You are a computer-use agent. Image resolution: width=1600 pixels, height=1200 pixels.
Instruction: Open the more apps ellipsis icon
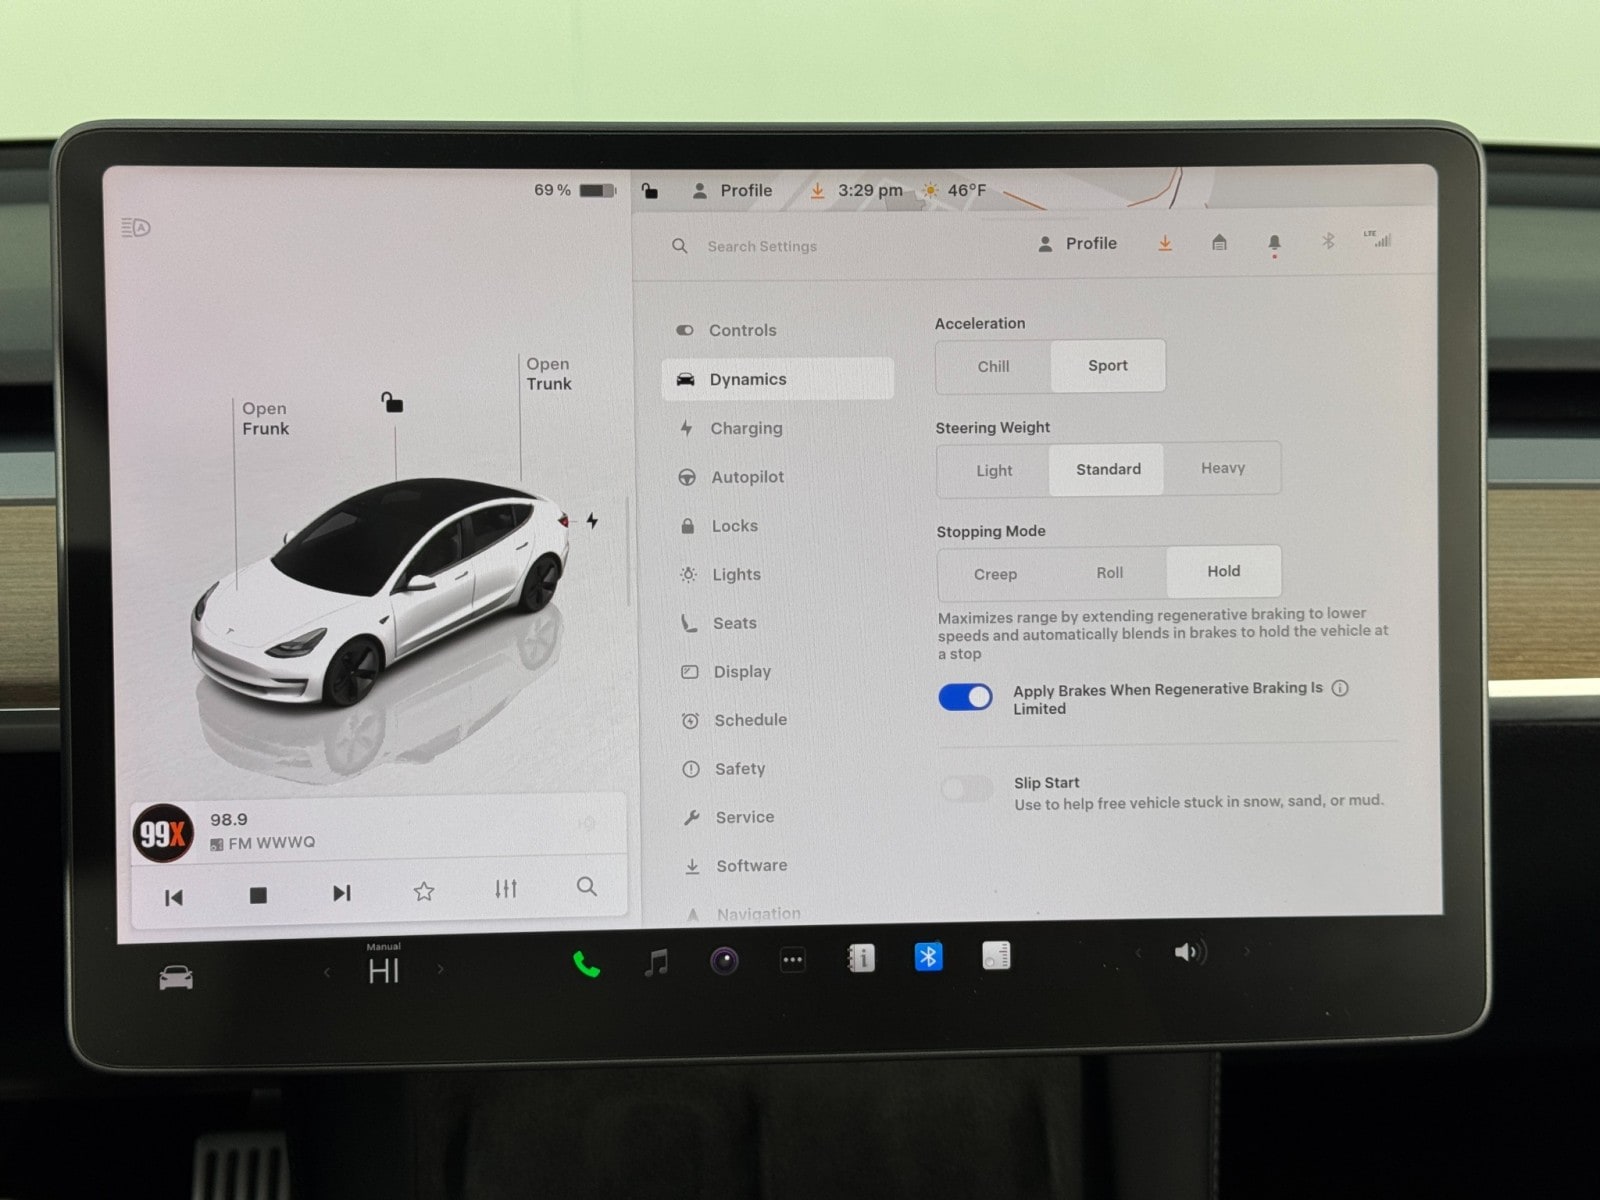click(792, 961)
